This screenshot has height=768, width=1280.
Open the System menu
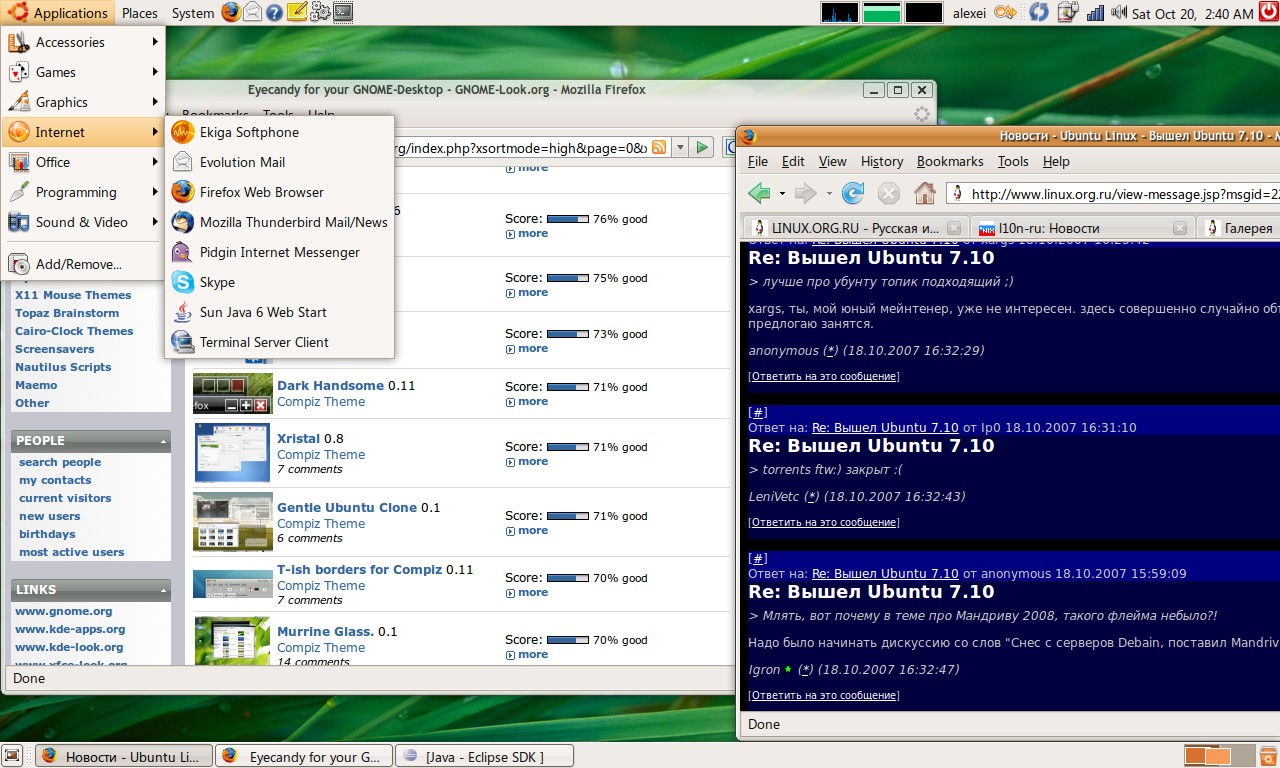(x=192, y=13)
